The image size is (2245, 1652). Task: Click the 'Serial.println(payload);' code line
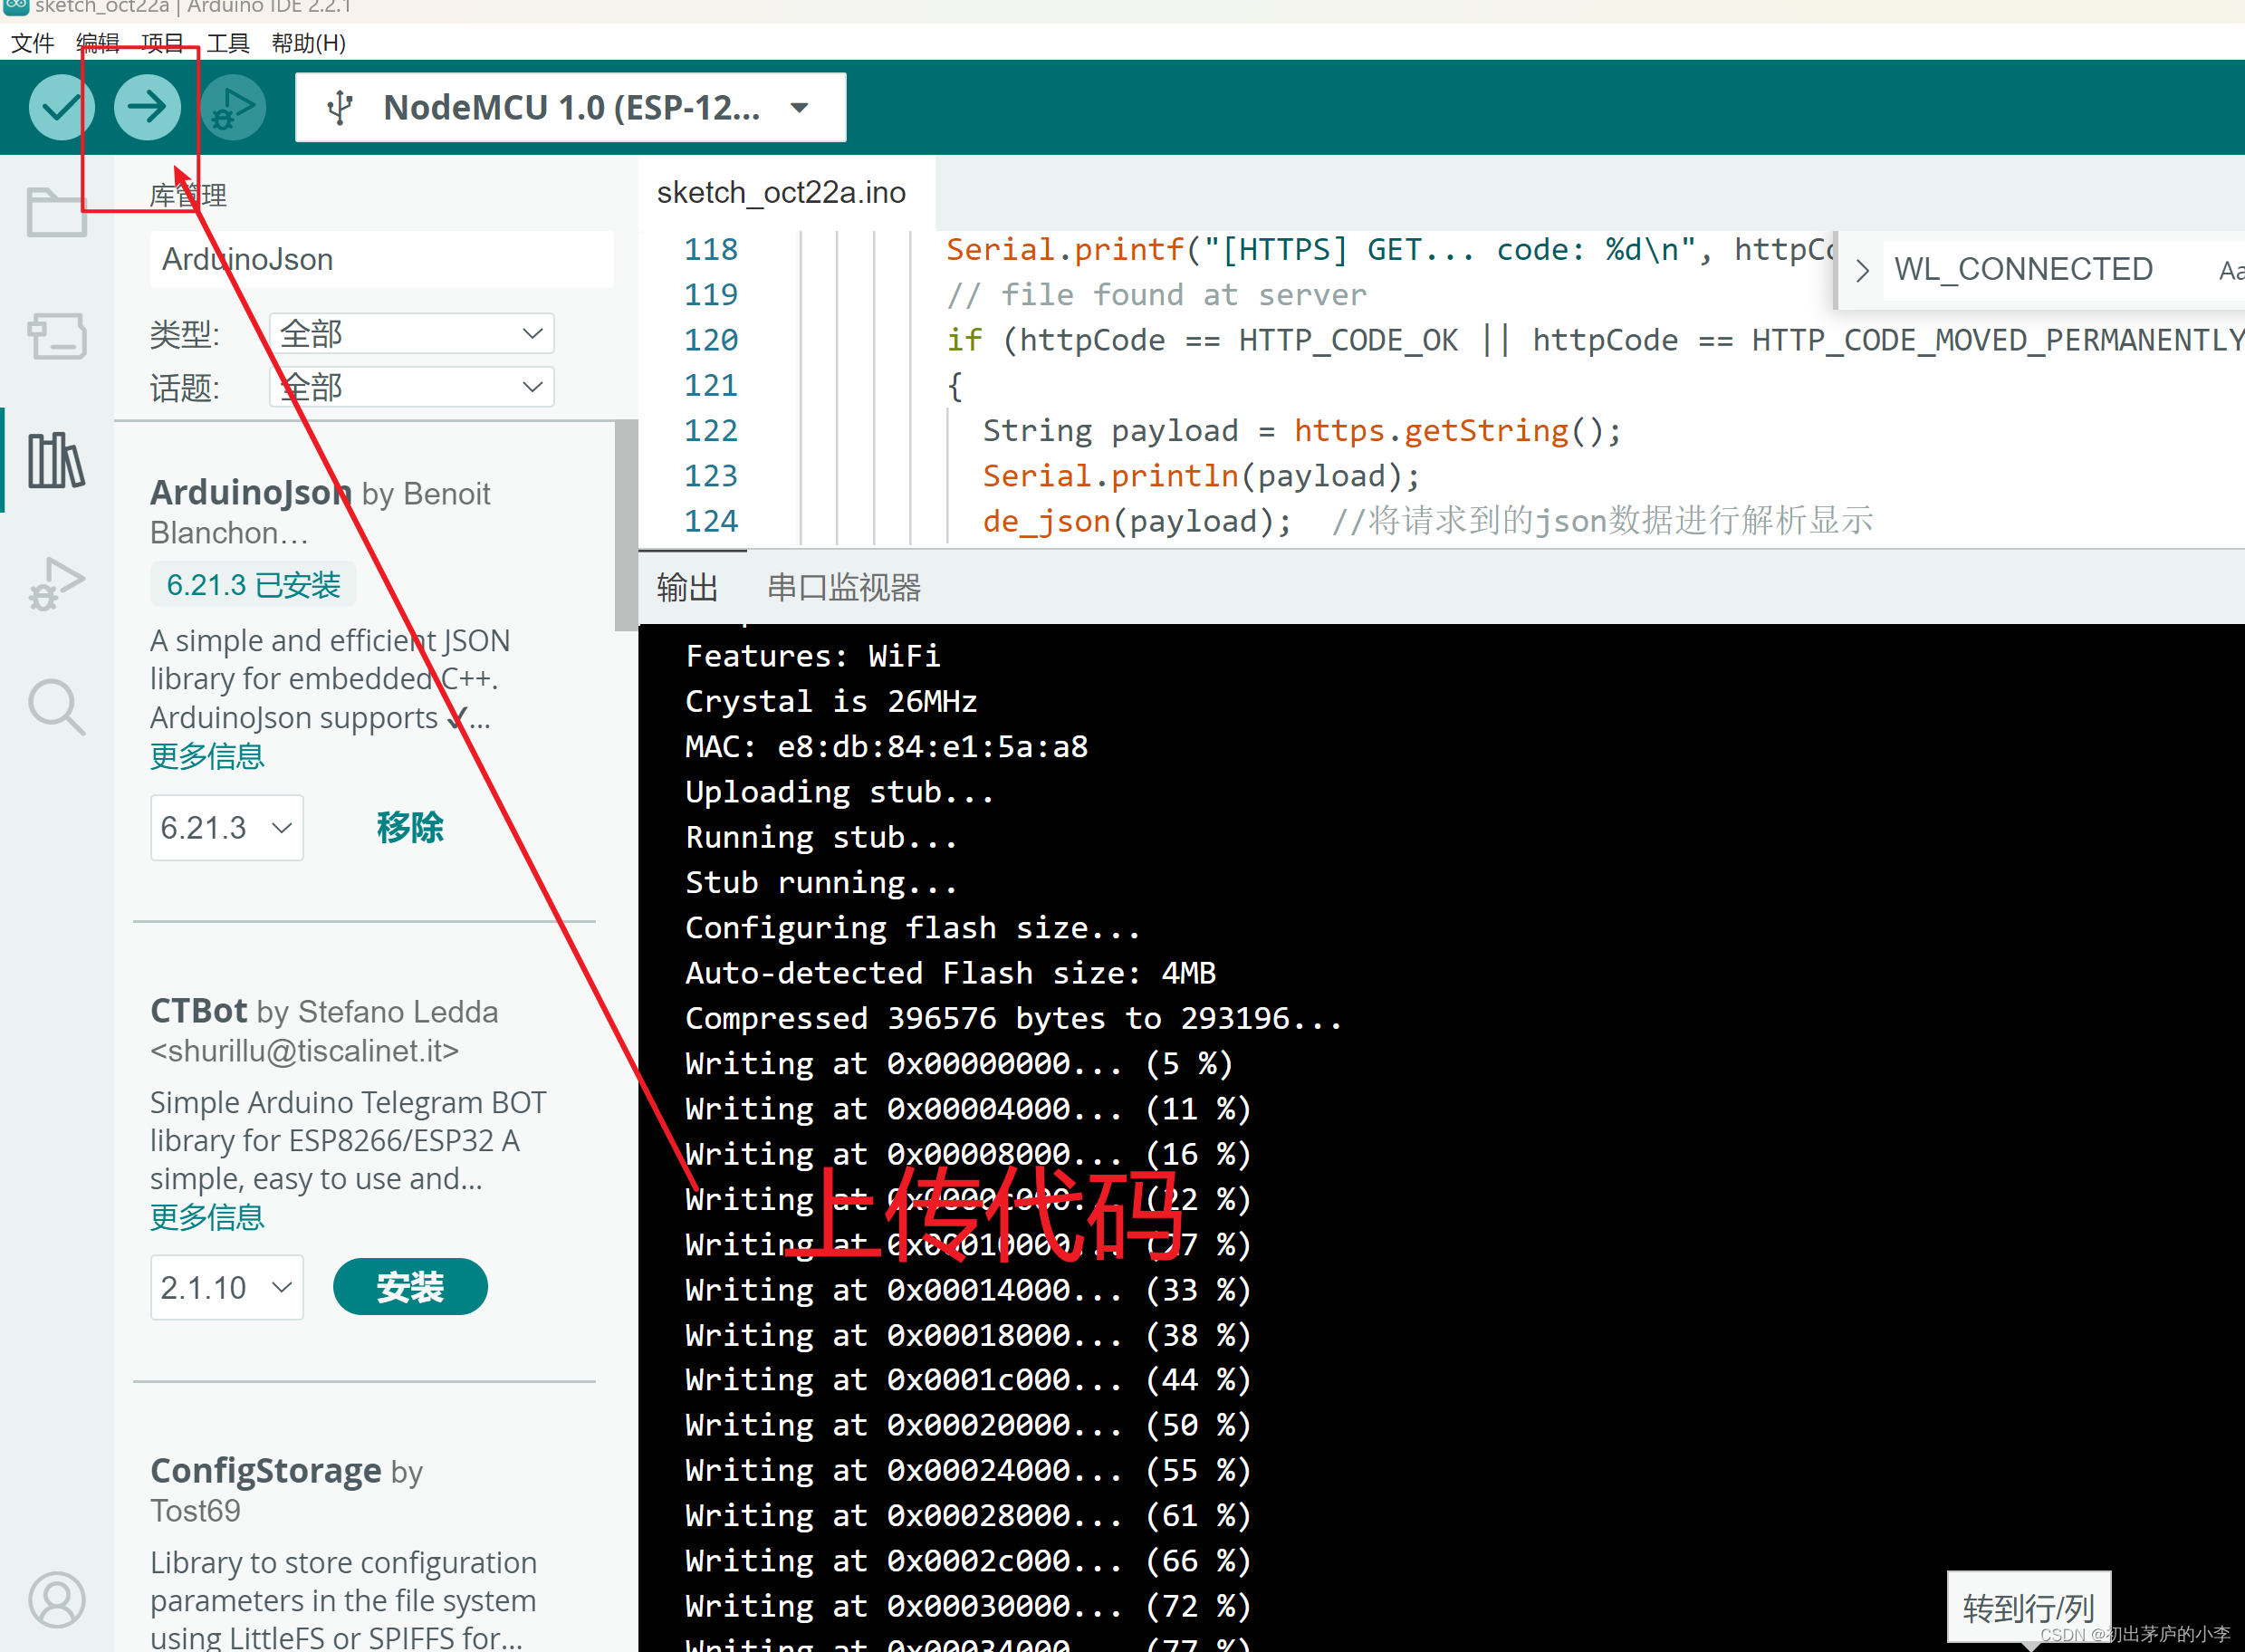click(x=1201, y=476)
